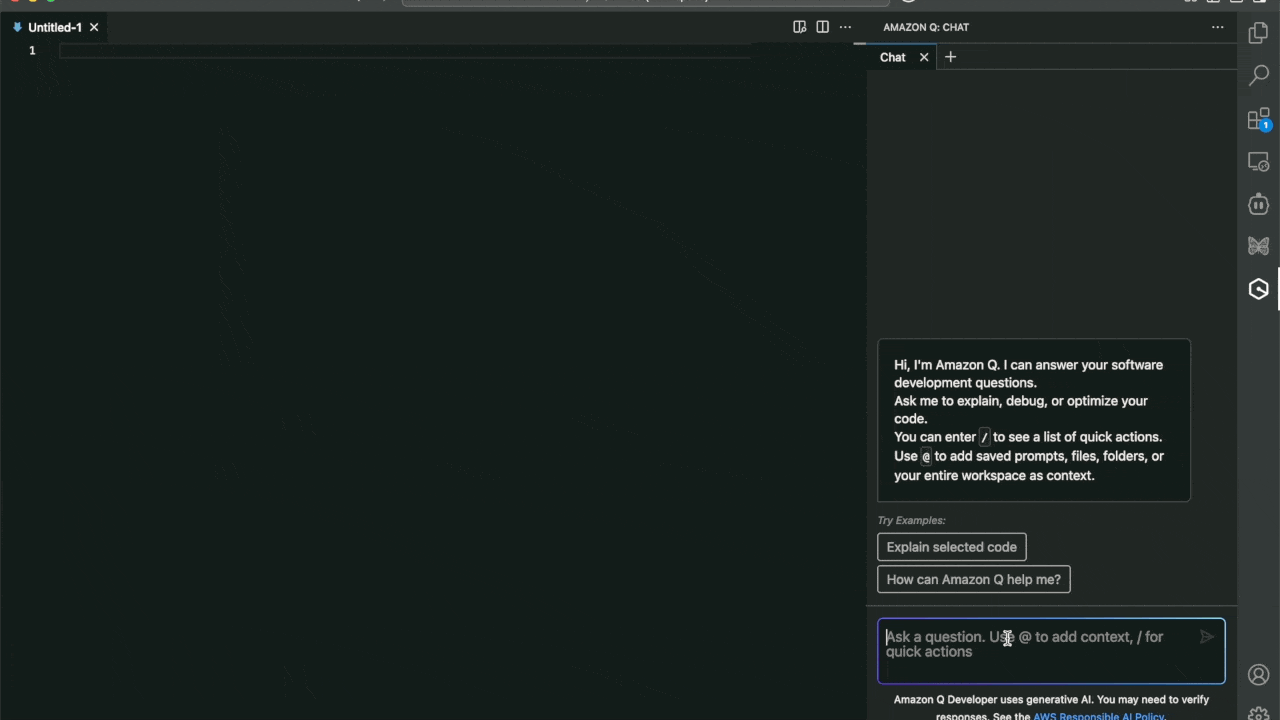Open the Explorer view in the activity bar
1280x720 pixels.
coord(1258,34)
